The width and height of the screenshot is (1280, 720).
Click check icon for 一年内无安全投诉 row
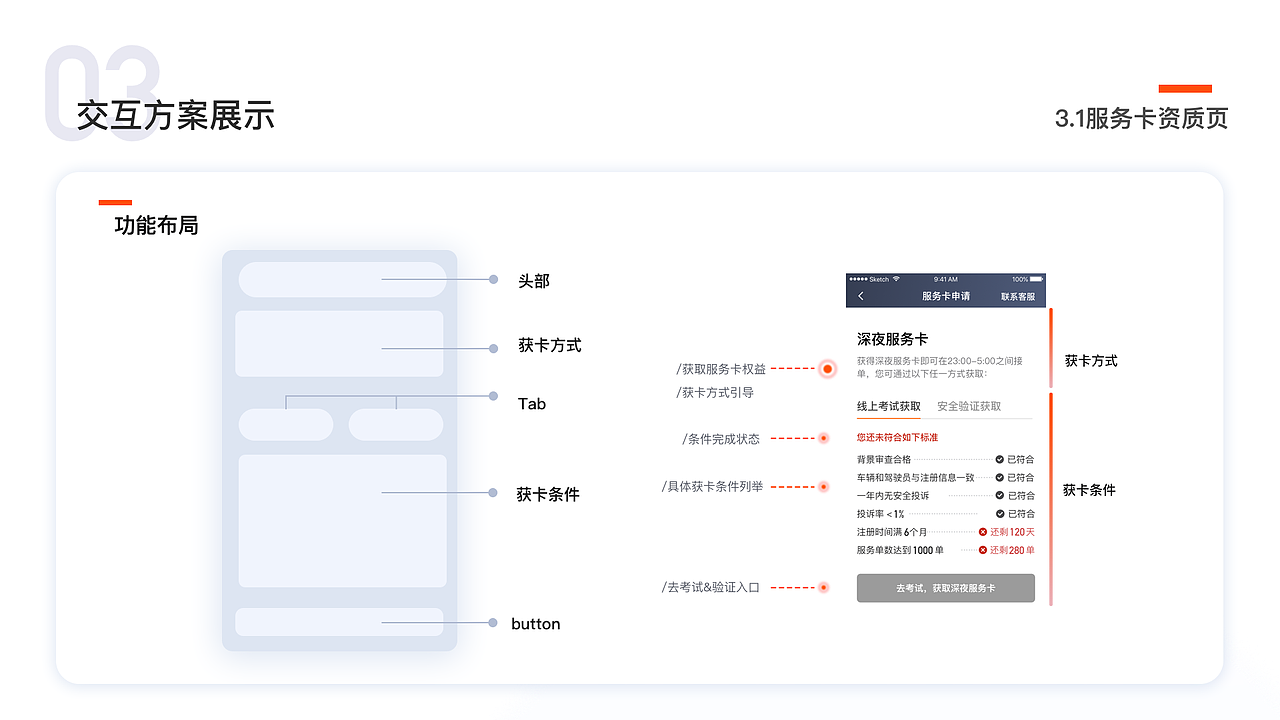pyautogui.click(x=999, y=495)
